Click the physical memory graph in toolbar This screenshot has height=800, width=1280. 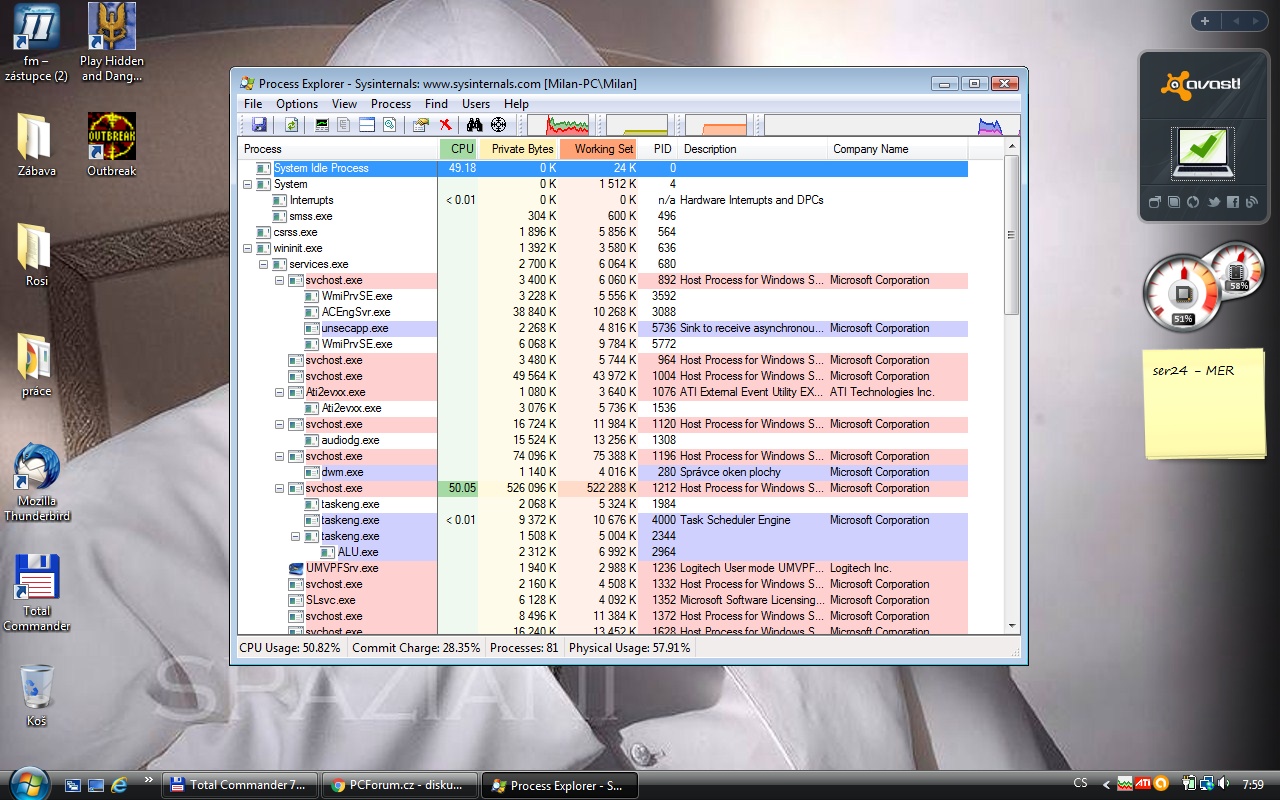tap(716, 125)
